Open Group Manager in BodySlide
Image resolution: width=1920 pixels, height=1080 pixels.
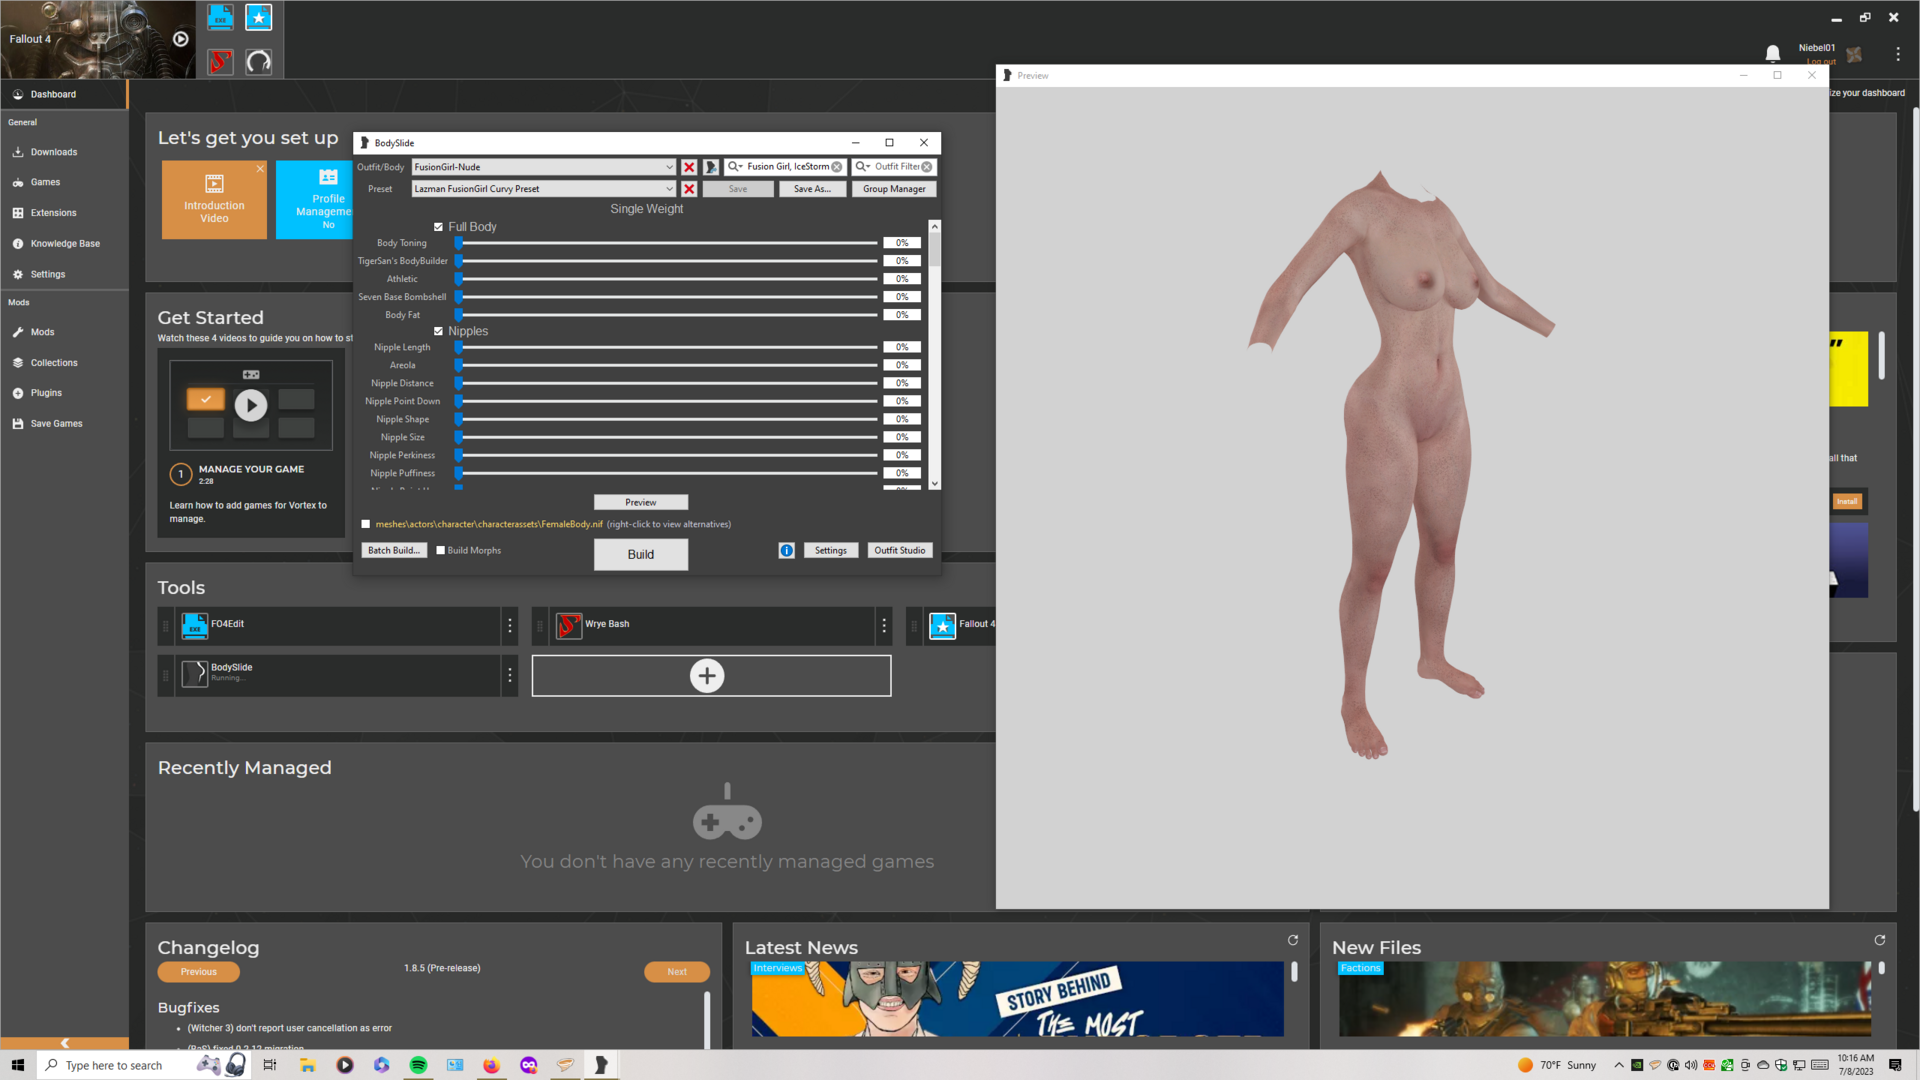894,189
